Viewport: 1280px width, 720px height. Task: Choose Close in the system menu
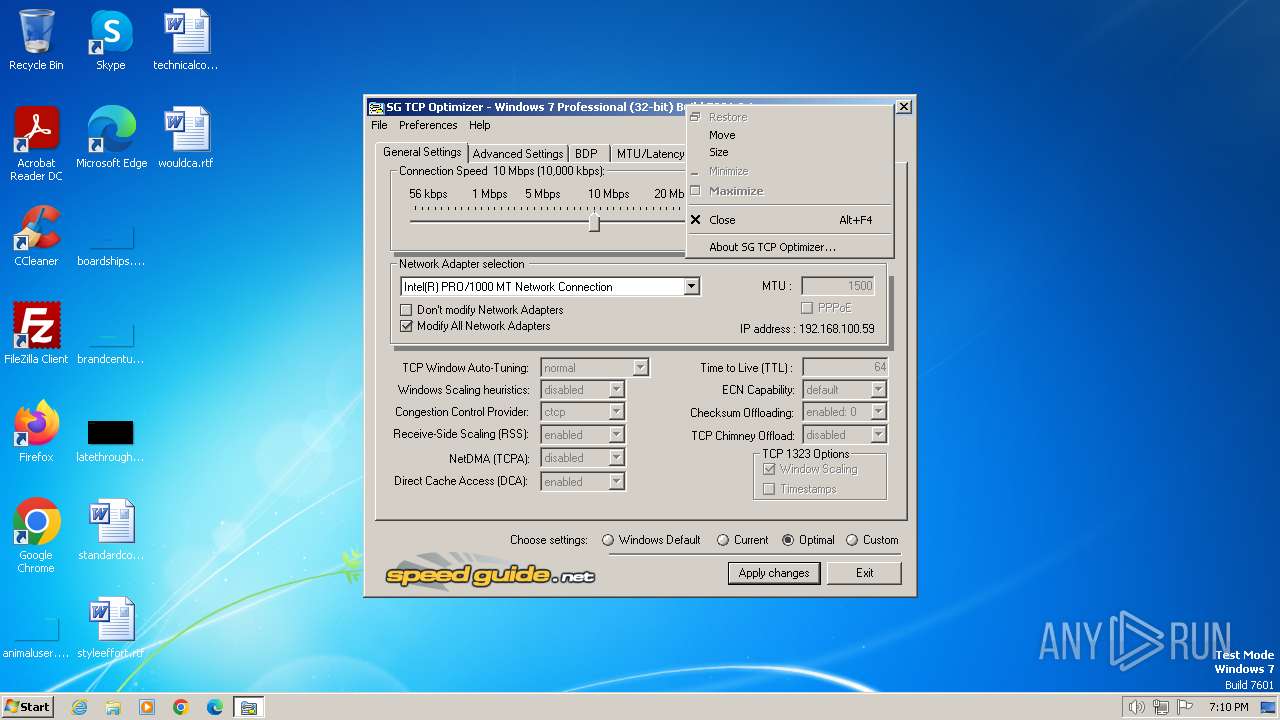[788, 220]
